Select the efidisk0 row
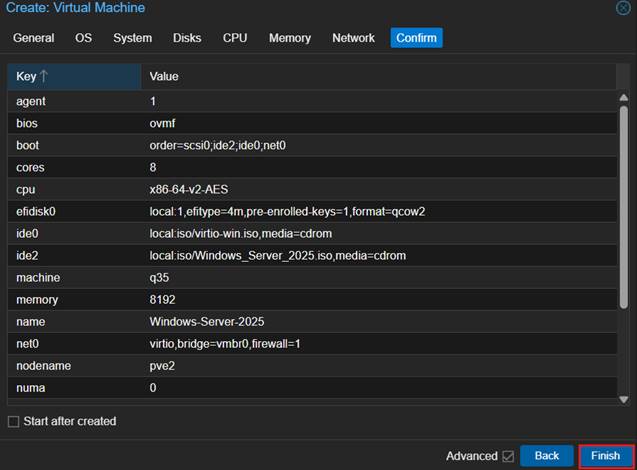This screenshot has height=470, width=637. coord(300,211)
